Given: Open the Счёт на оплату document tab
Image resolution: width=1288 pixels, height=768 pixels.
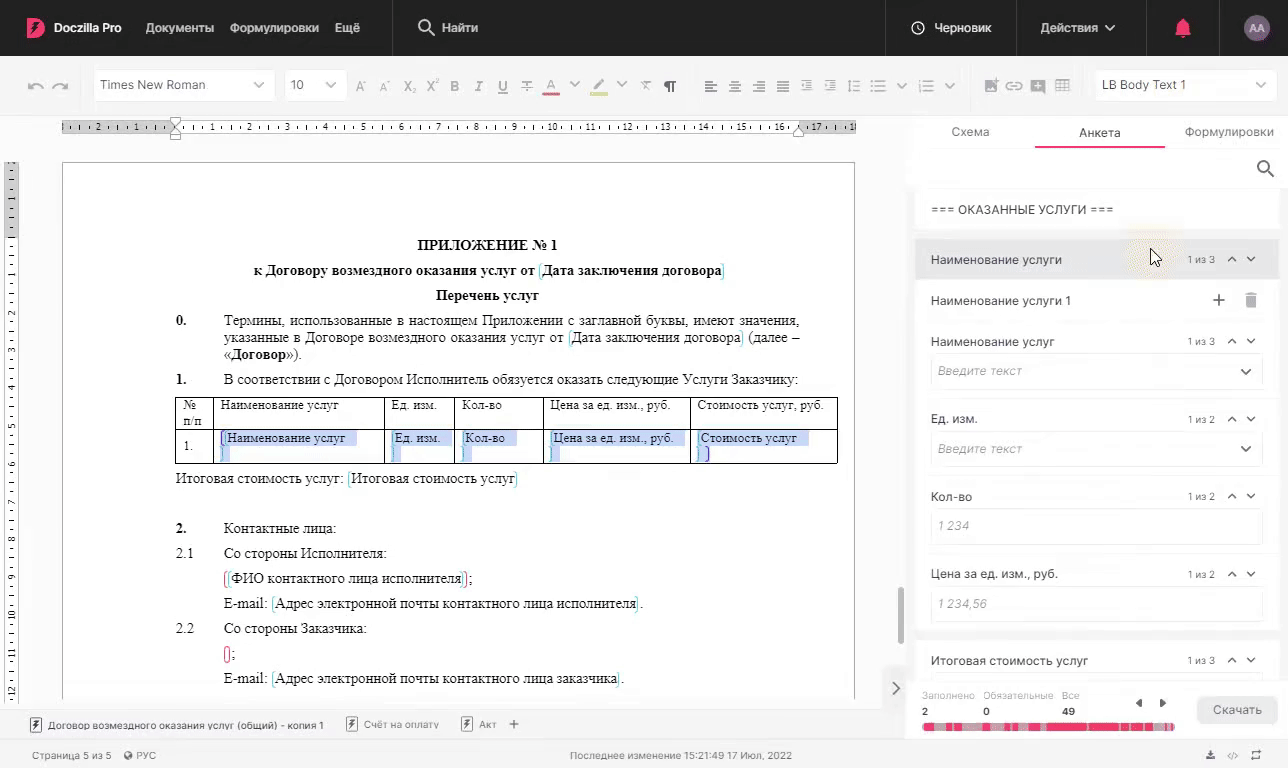Looking at the screenshot, I should (x=393, y=724).
